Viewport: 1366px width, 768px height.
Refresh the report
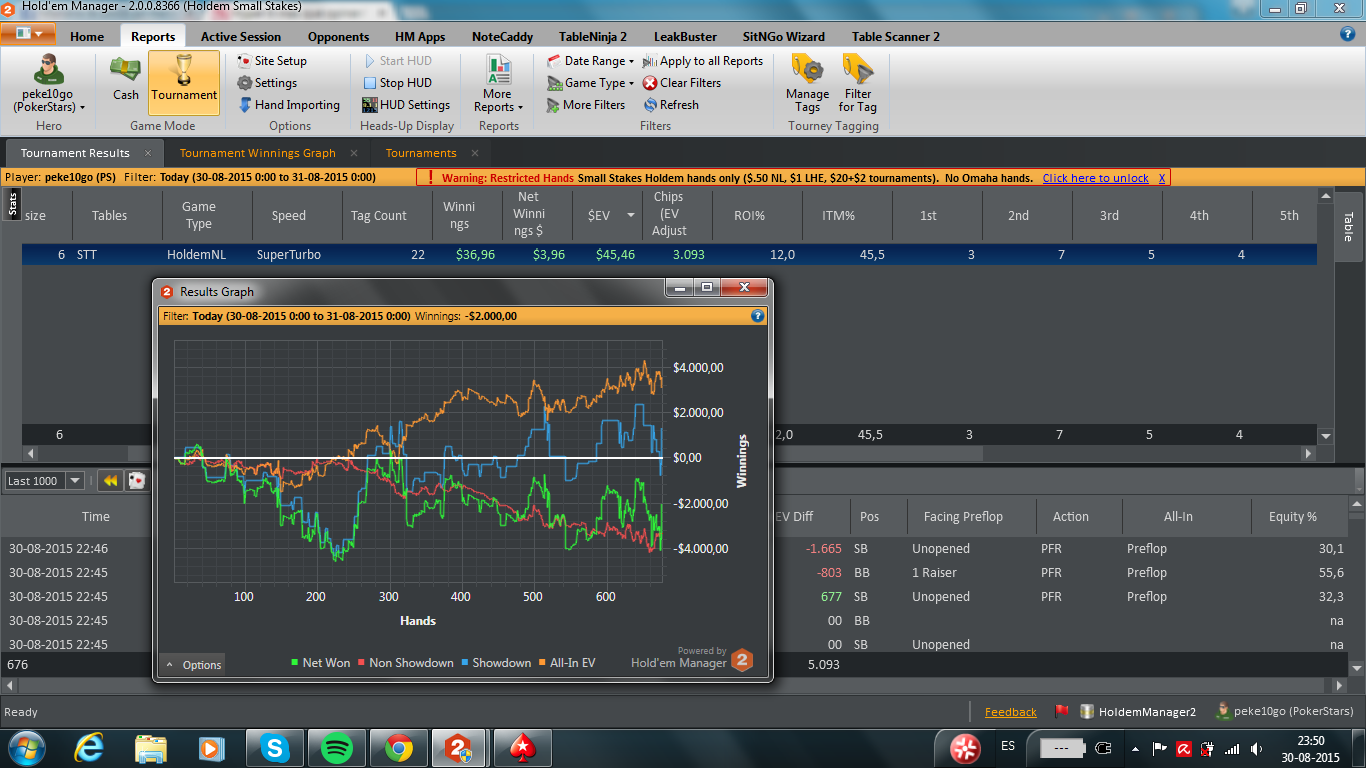click(x=671, y=105)
